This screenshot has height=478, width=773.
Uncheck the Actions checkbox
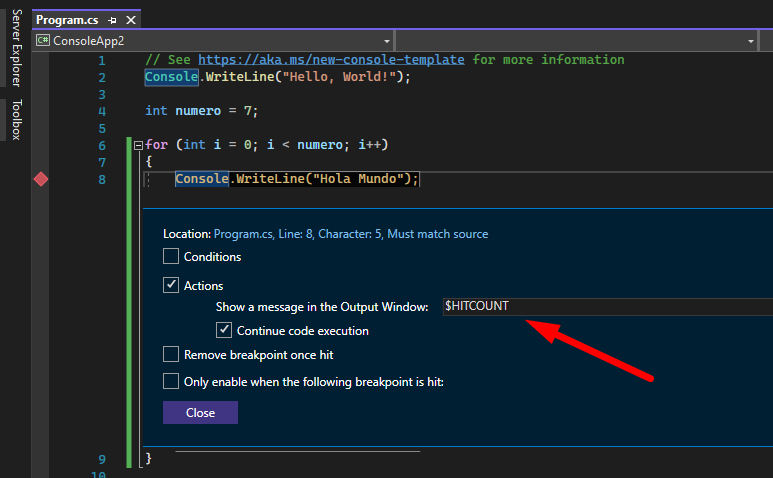point(171,286)
